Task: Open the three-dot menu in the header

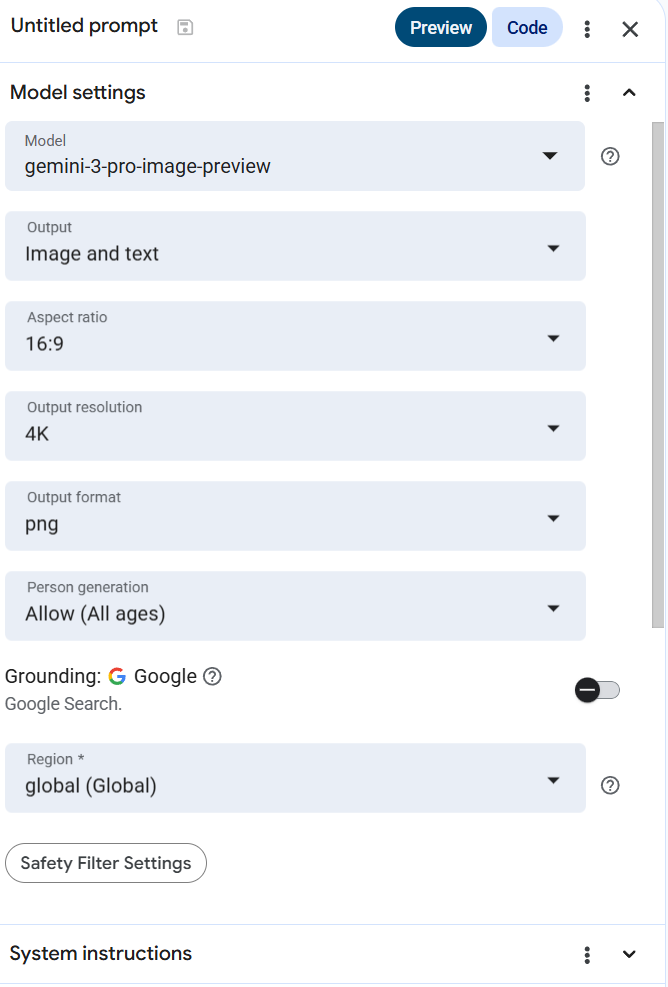Action: (587, 29)
